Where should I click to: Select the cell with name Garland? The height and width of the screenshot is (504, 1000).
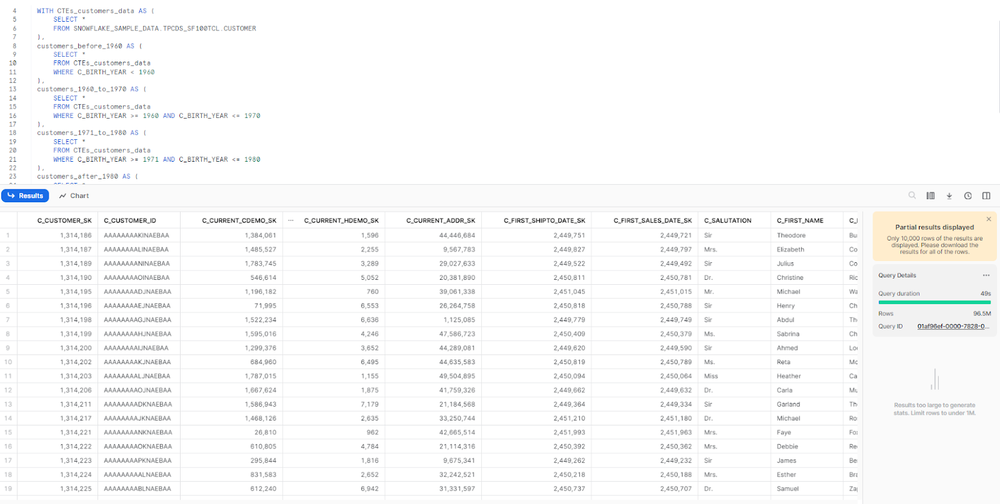pos(807,404)
